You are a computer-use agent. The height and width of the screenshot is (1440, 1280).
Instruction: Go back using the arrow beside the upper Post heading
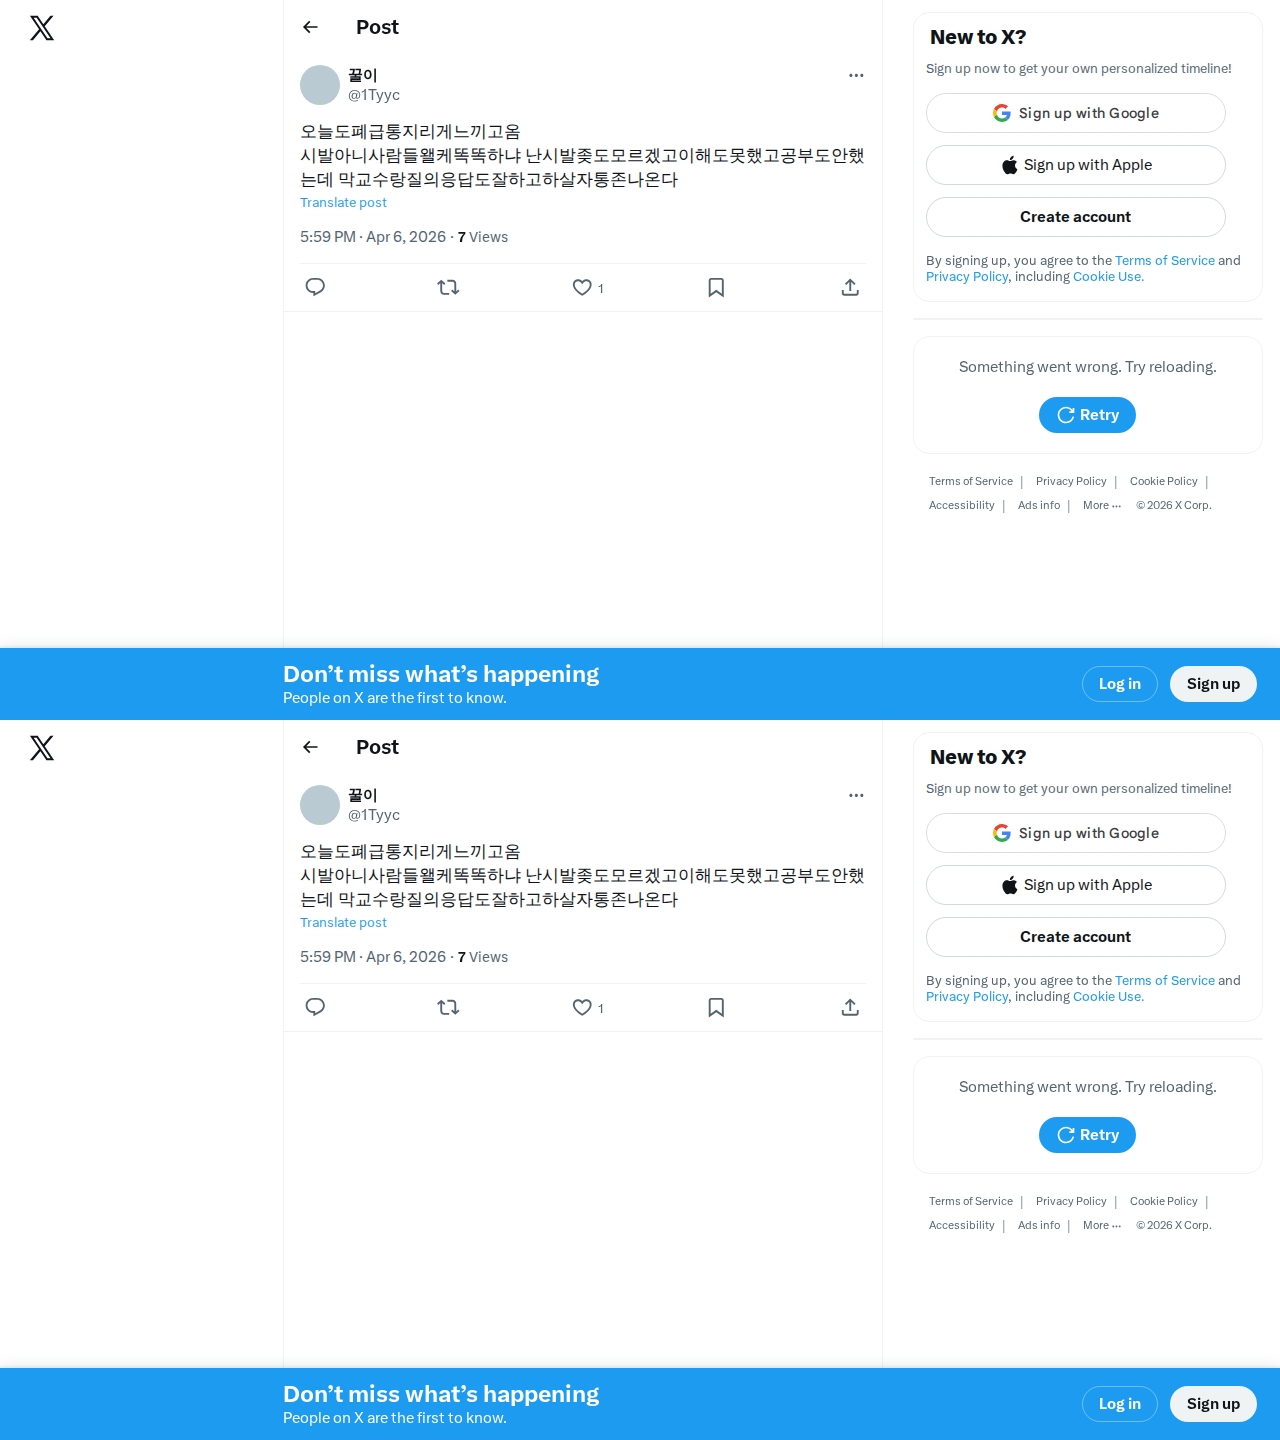[310, 27]
